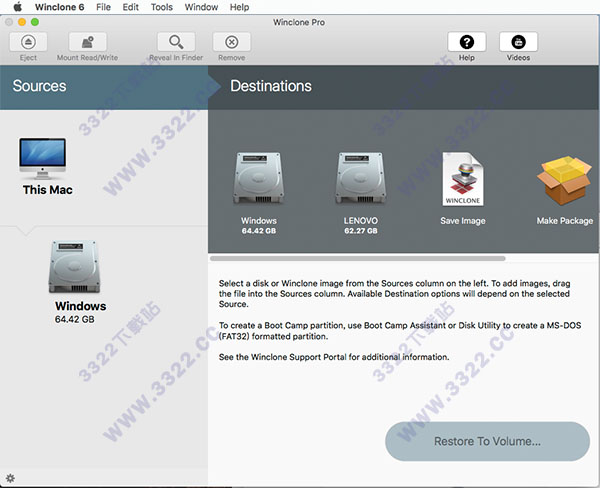600x488 pixels.
Task: Open the File menu
Action: coord(103,7)
